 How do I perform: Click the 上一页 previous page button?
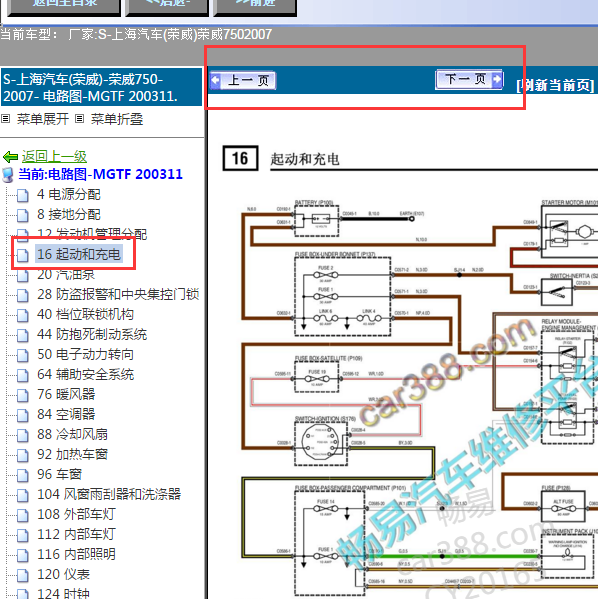click(x=243, y=81)
